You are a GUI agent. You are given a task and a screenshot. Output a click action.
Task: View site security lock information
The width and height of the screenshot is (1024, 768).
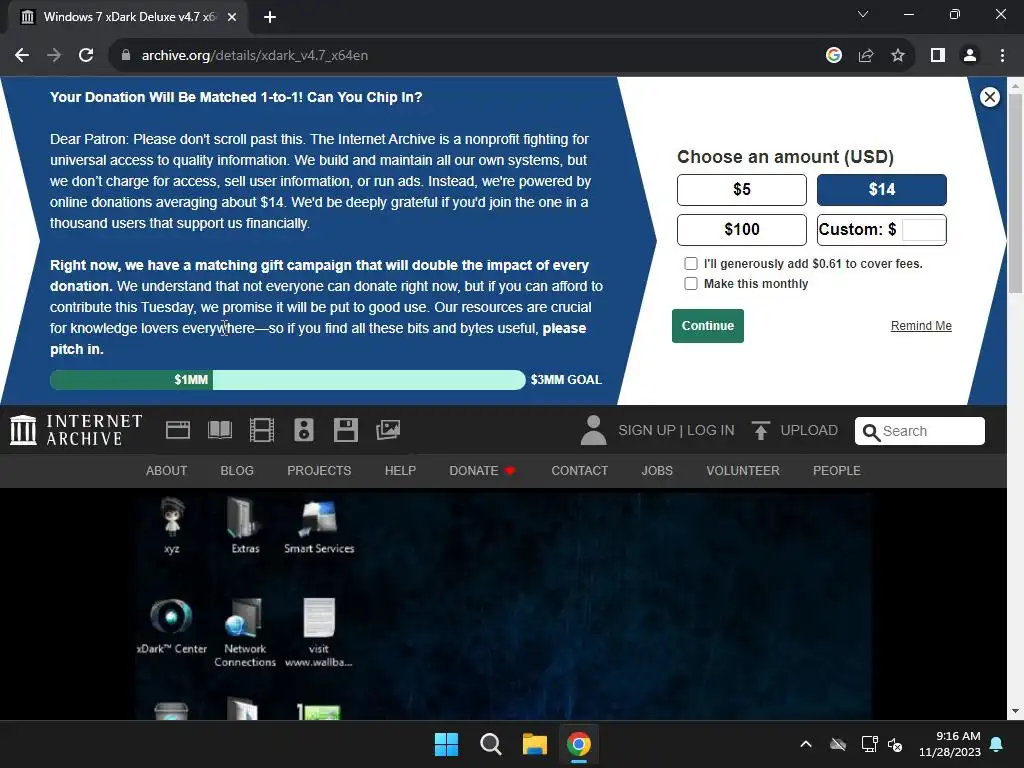click(126, 56)
